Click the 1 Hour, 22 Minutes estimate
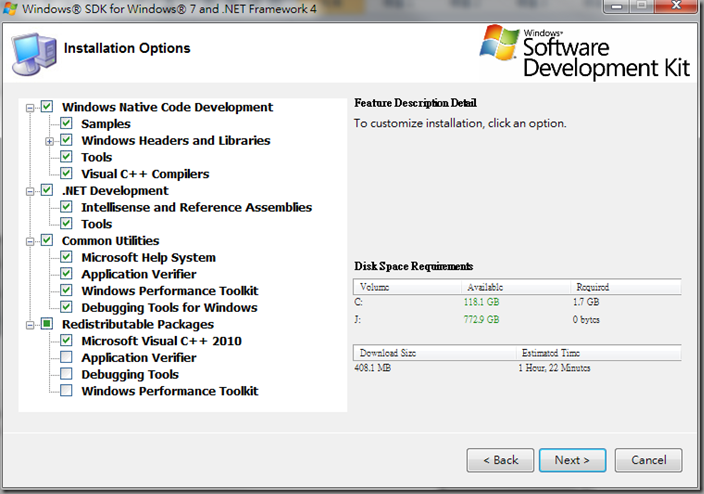 [554, 368]
